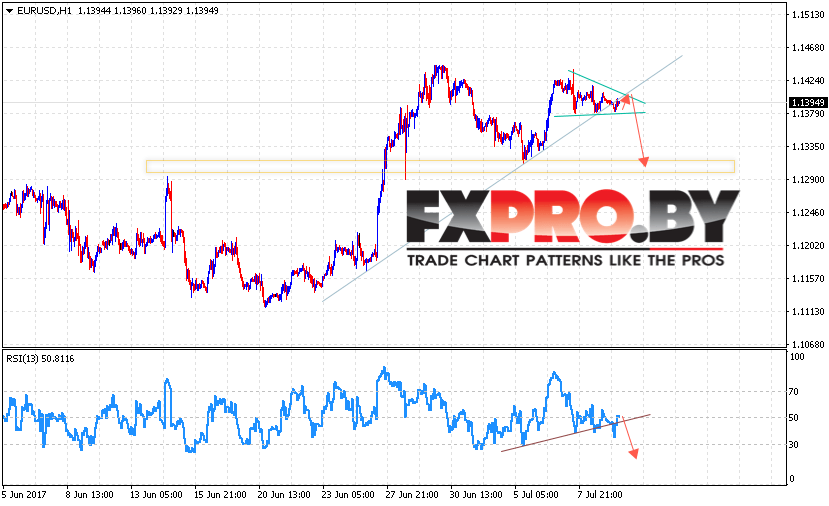Select the high price value 1.13960
Image resolution: width=829 pixels, height=506 pixels.
(130, 11)
